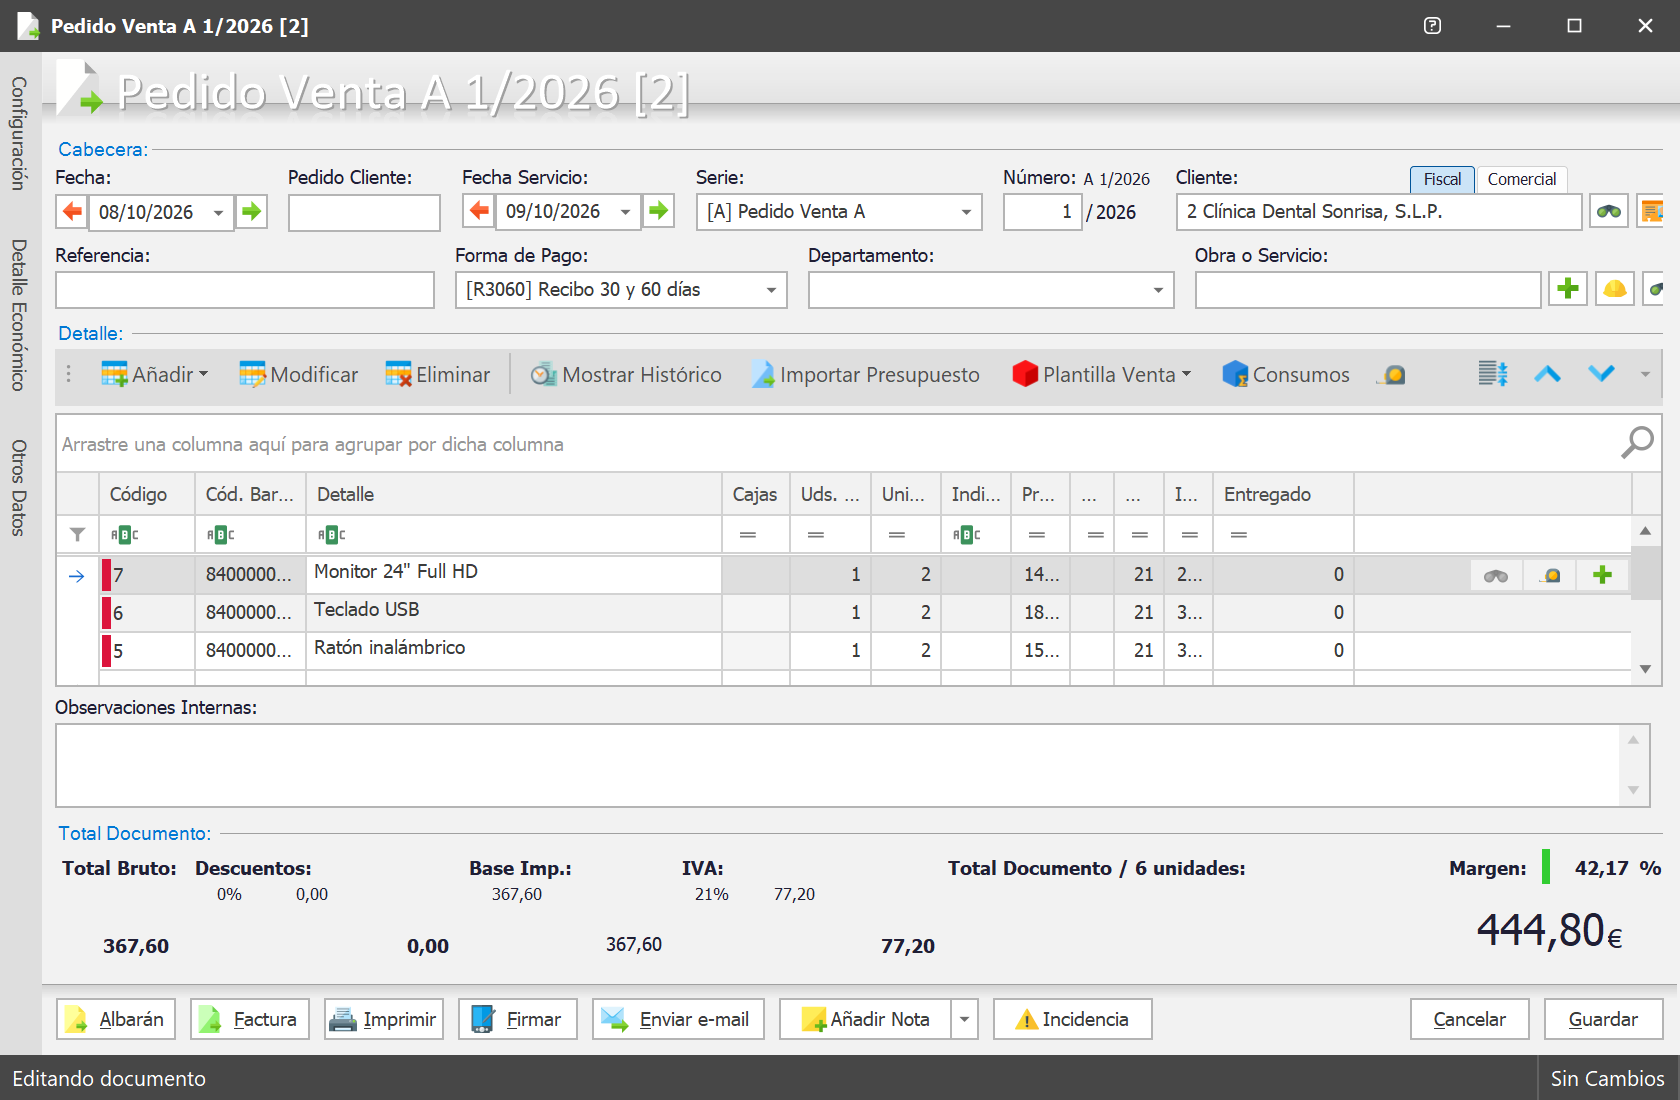The image size is (1680, 1100).
Task: Open Fecha Servicio date dropdown
Action: pos(625,212)
